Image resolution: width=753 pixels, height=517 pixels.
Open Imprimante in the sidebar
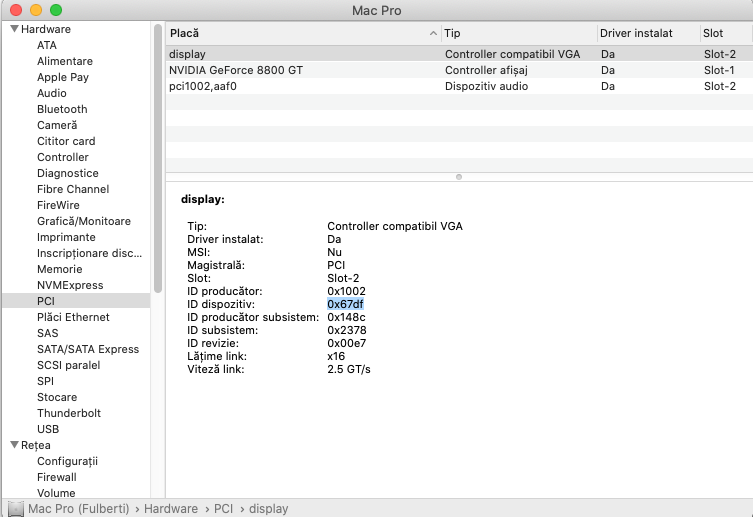point(66,237)
